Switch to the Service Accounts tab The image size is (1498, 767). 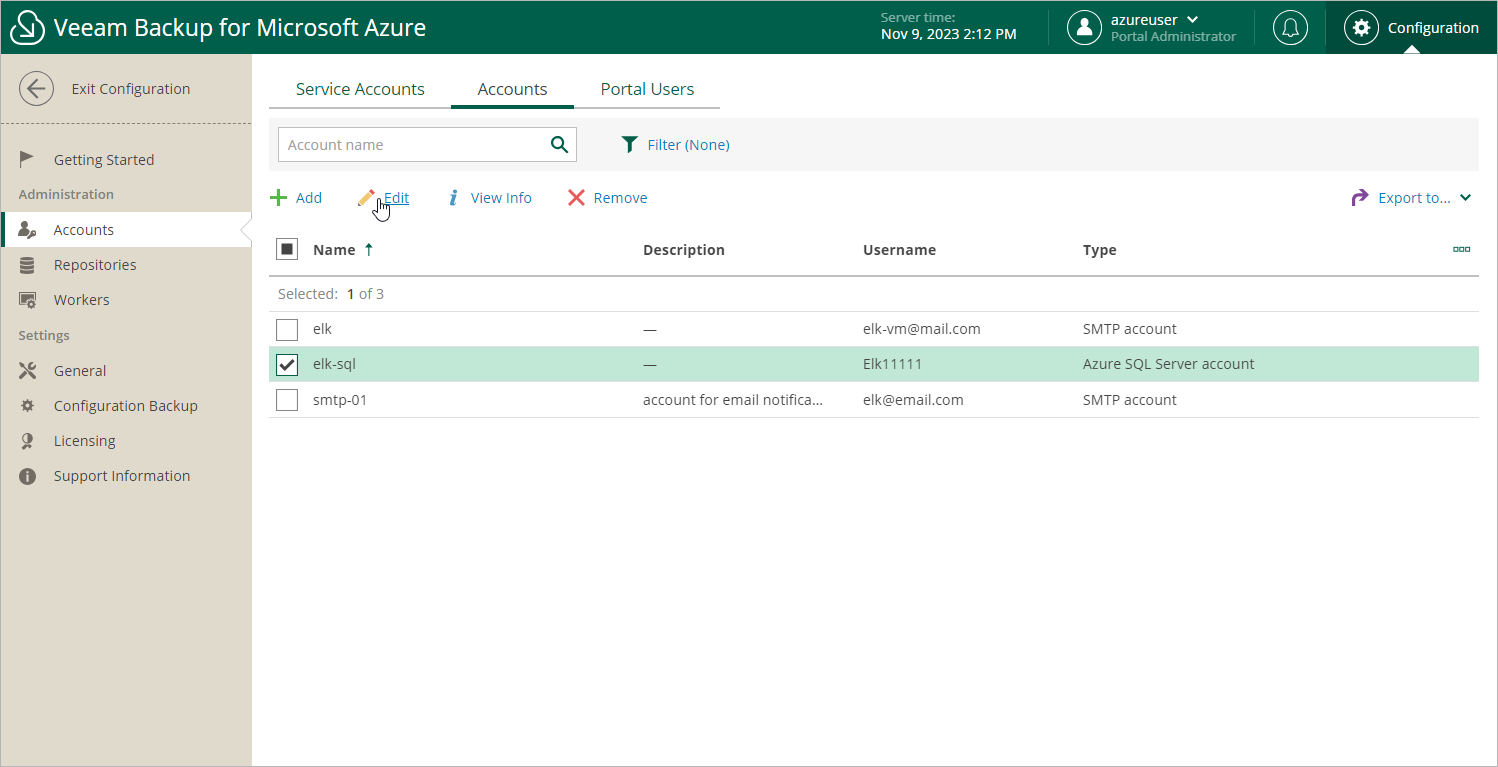point(360,89)
